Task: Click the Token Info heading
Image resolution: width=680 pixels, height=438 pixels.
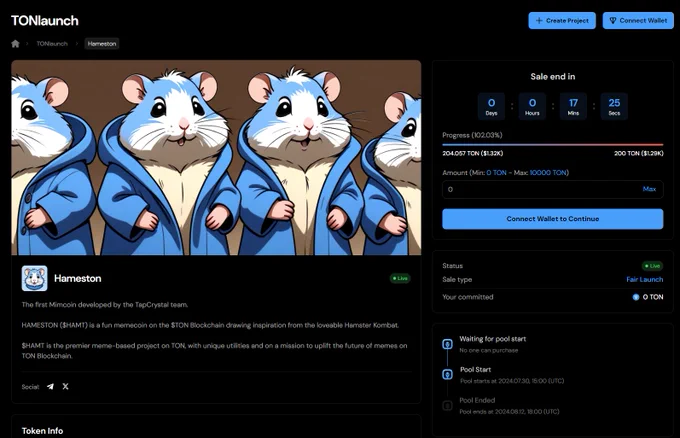Action: pyautogui.click(x=42, y=431)
